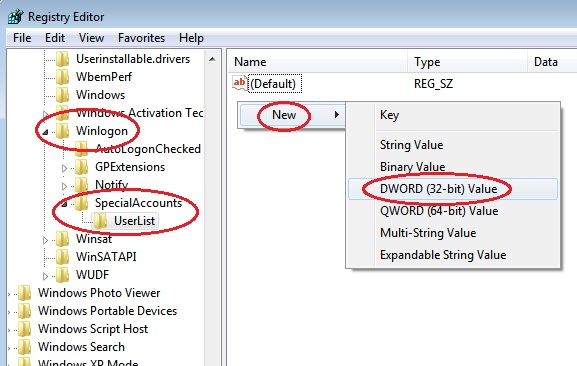This screenshot has width=577, height=366.
Task: Click the Notify folder icon
Action: (x=82, y=185)
